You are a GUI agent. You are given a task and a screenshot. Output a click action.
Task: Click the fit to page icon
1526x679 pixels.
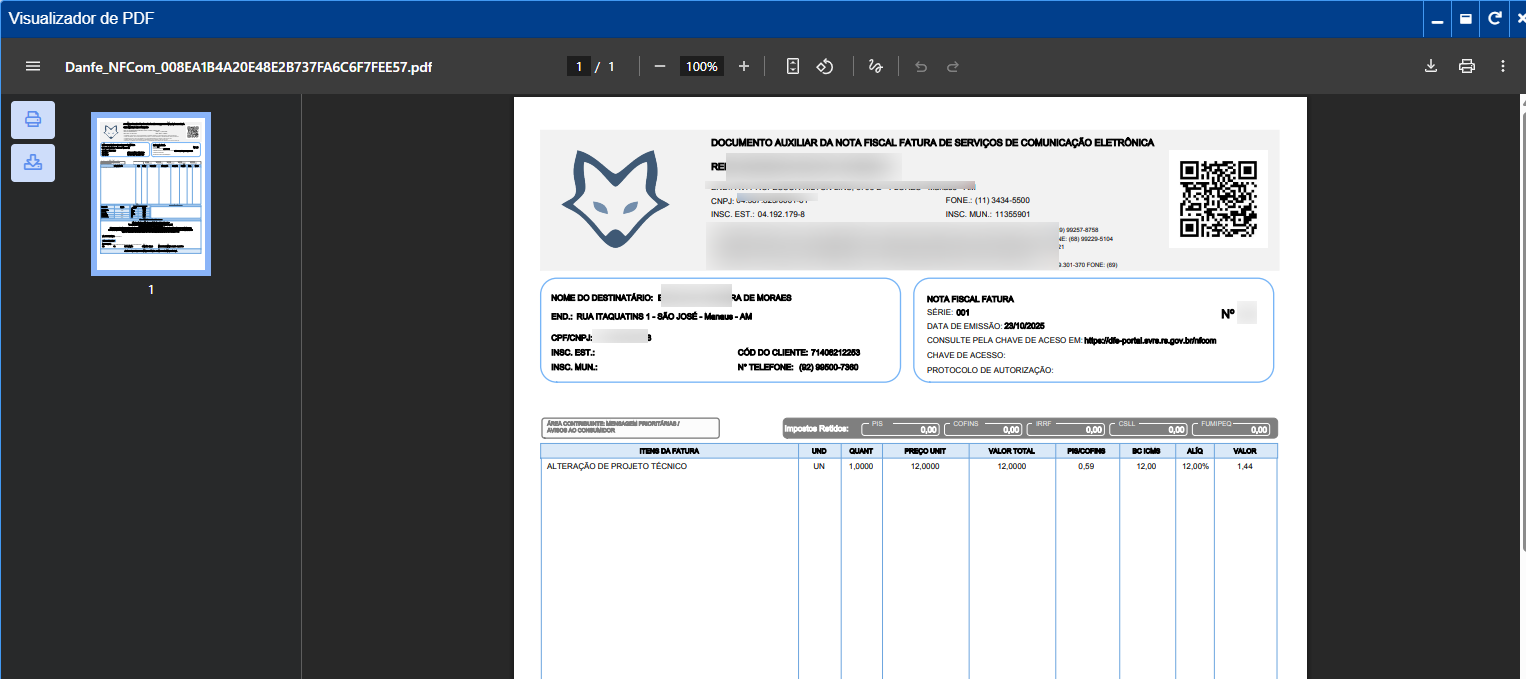793,66
